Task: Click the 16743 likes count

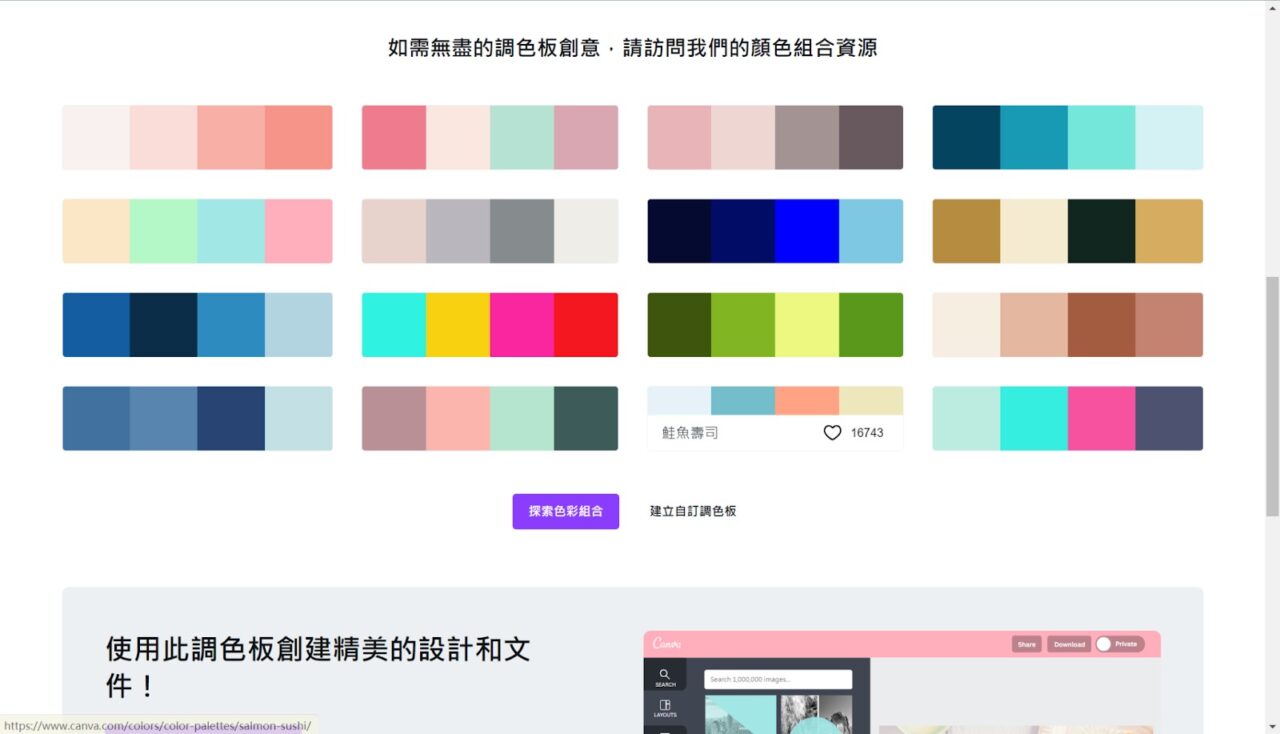Action: tap(867, 433)
